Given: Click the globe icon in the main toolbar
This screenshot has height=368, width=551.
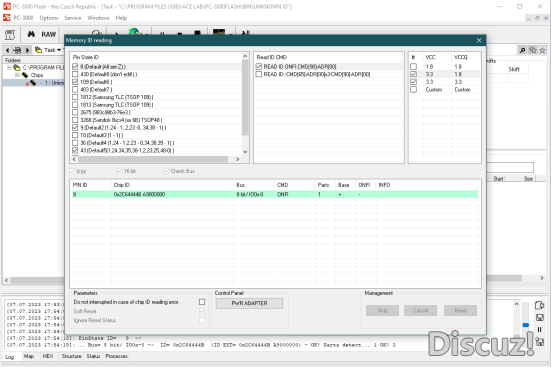Looking at the screenshot, I should [x=134, y=32].
